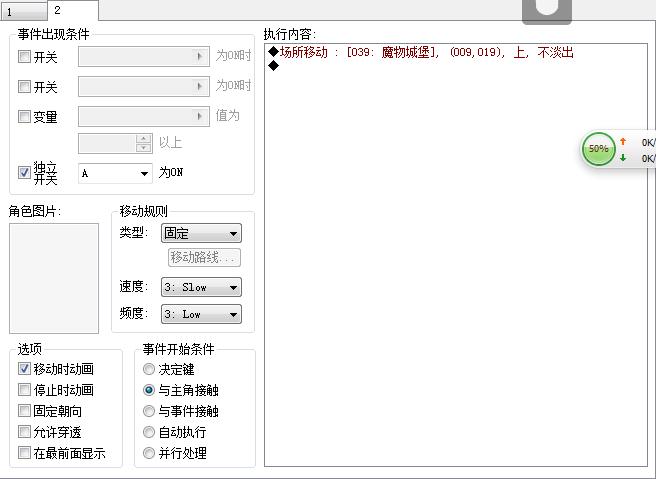This screenshot has width=656, height=479.
Task: Choose the 并行处理 trigger radio button
Action: (x=149, y=453)
